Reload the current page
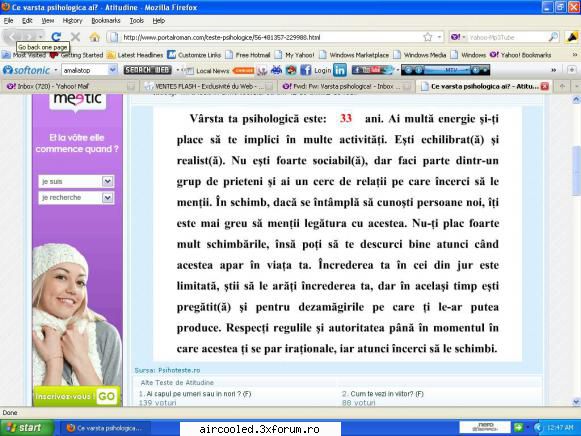 point(56,37)
